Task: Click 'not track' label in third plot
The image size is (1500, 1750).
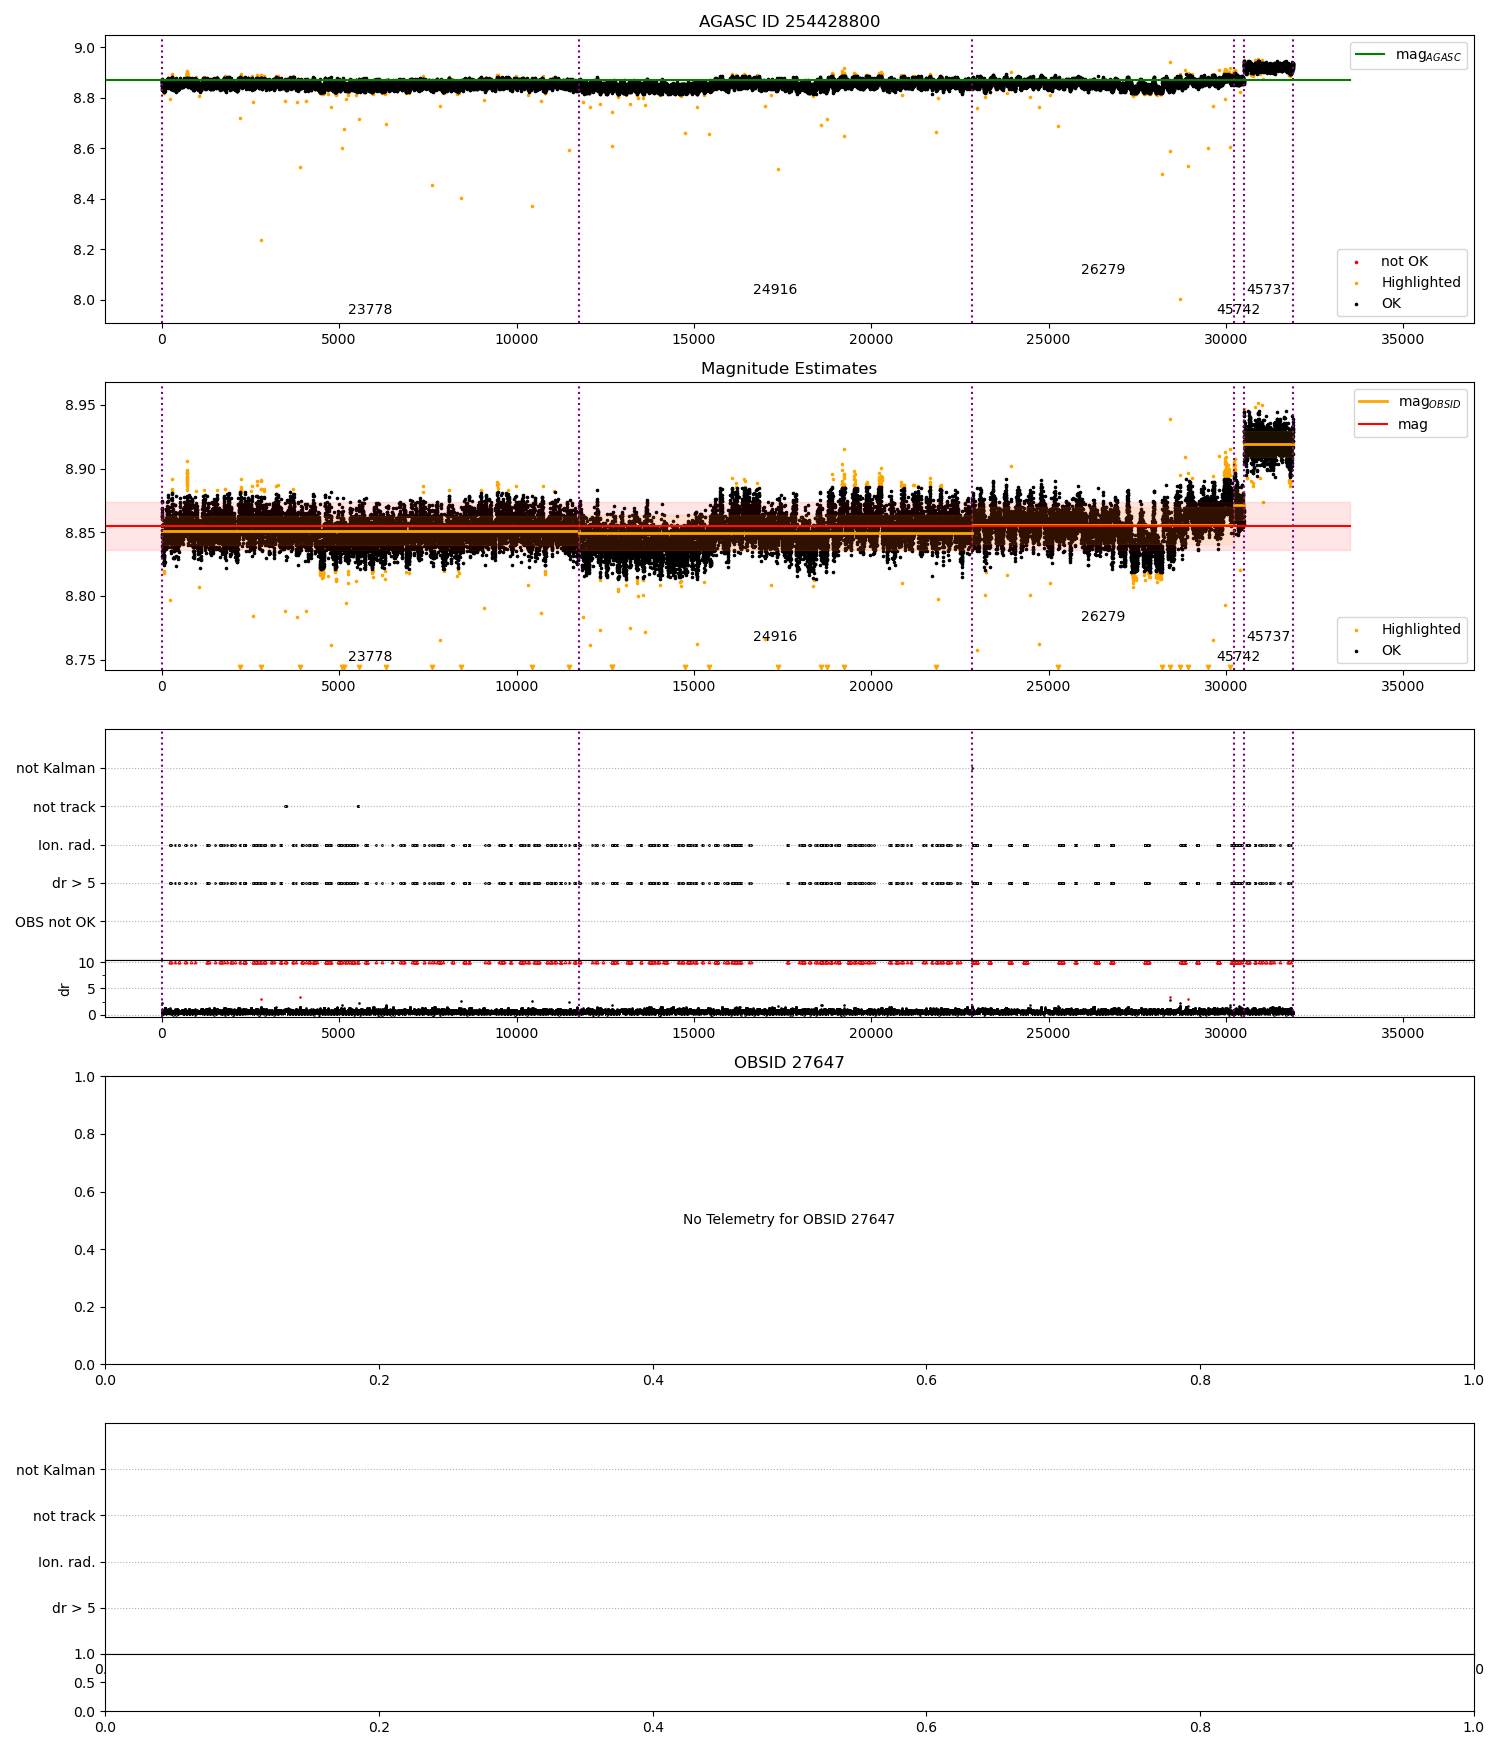Action: [x=64, y=808]
